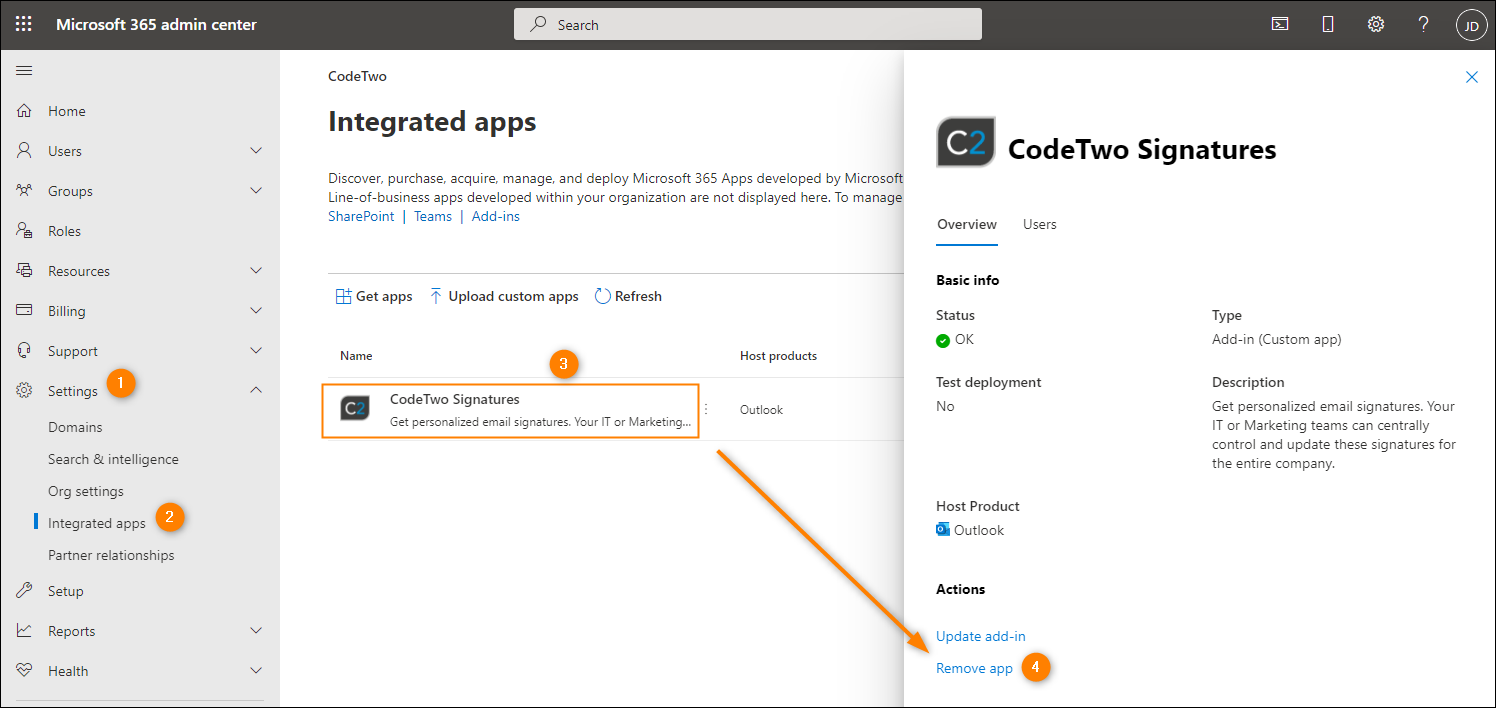The width and height of the screenshot is (1496, 708).
Task: Expand the Groups menu chevron
Action: click(256, 191)
